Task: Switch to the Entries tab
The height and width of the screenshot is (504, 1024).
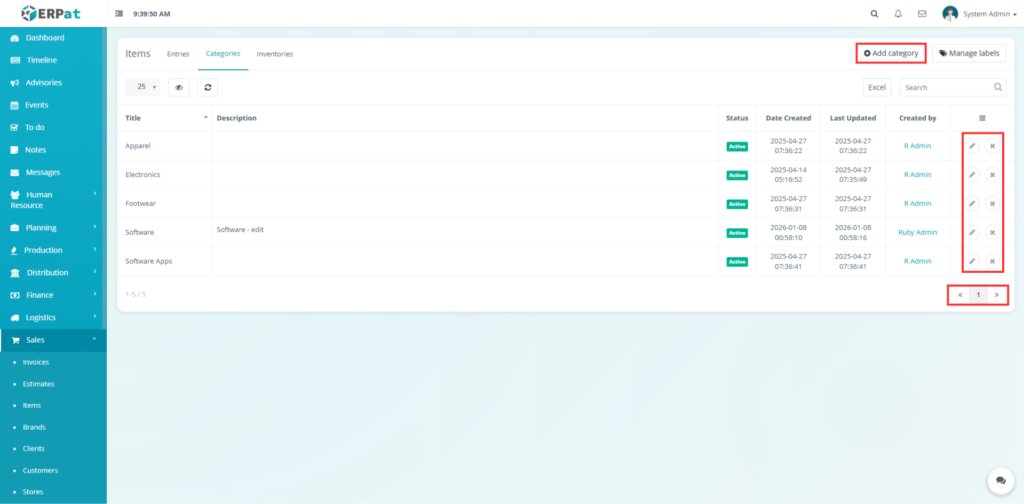Action: [x=178, y=54]
